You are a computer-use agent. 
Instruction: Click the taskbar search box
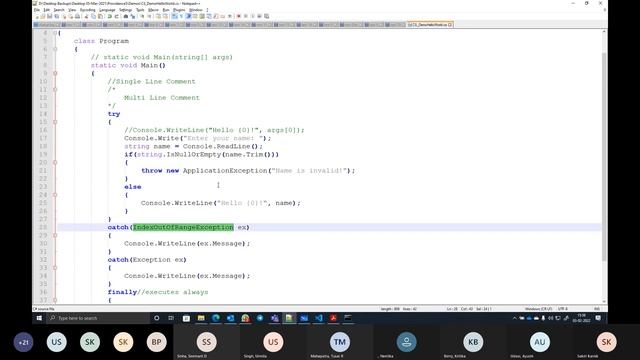tap(98, 318)
